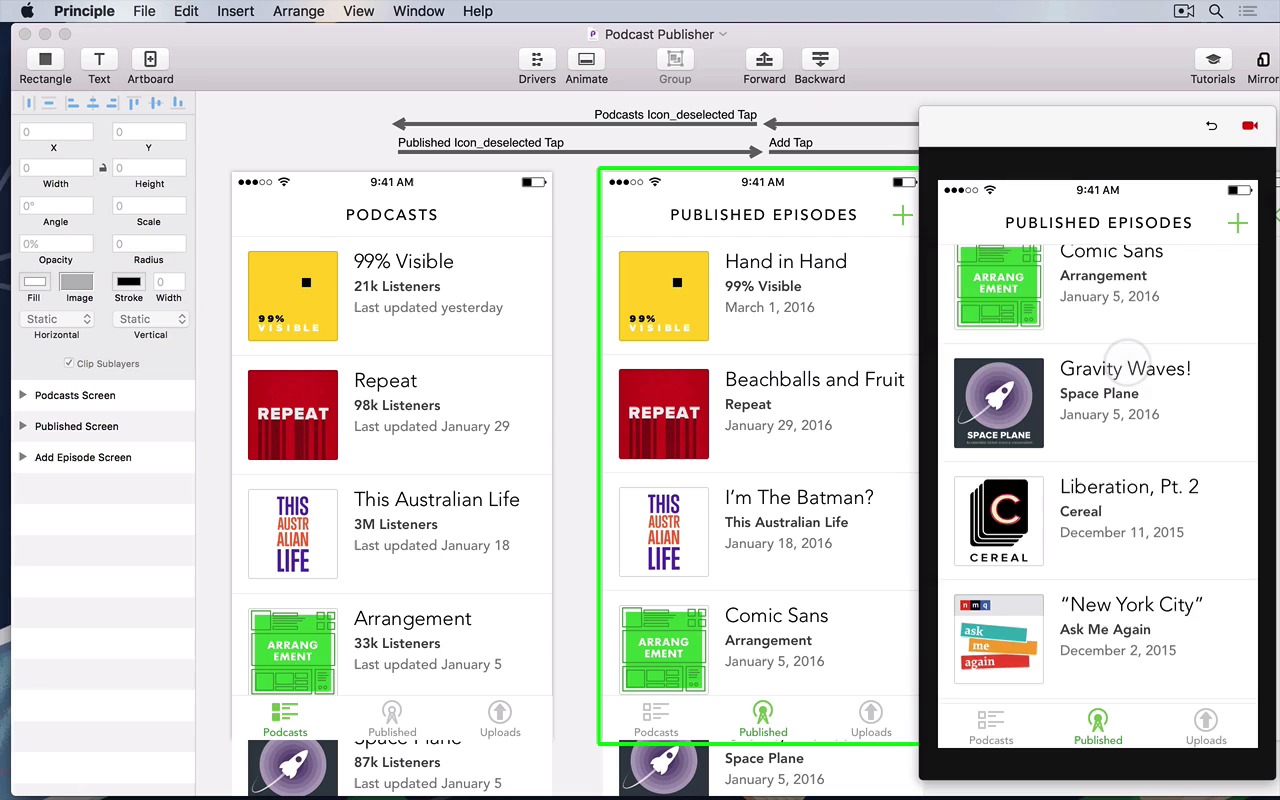Open the Edit menu
The image size is (1280, 800).
click(186, 11)
